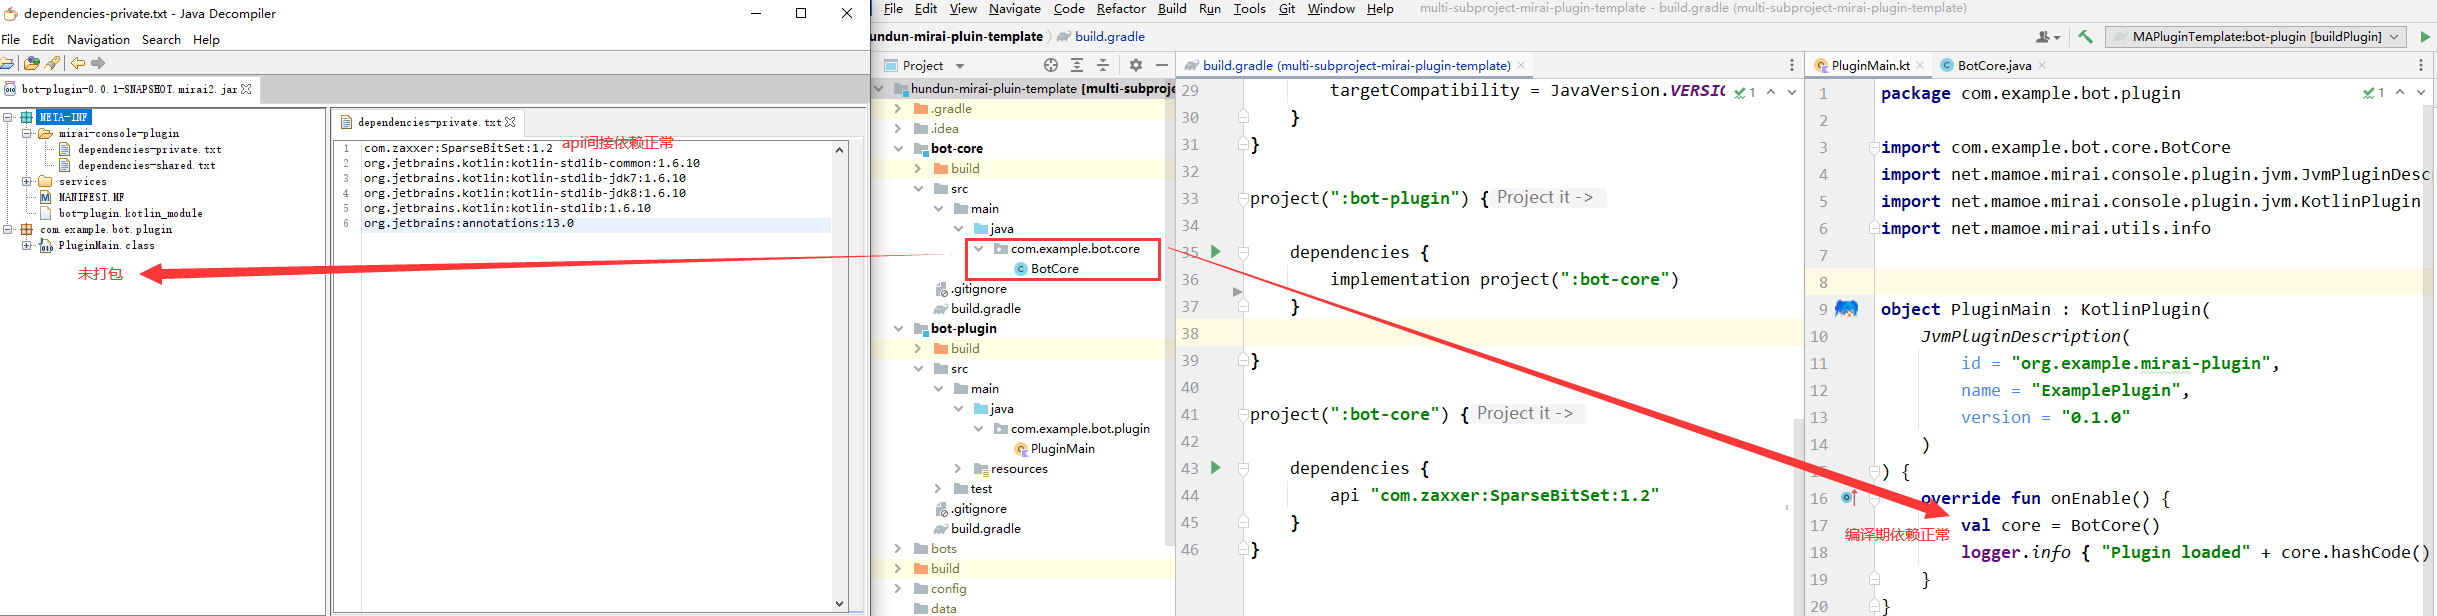Click Select Opened File target icon
Image resolution: width=2437 pixels, height=616 pixels.
1051,65
